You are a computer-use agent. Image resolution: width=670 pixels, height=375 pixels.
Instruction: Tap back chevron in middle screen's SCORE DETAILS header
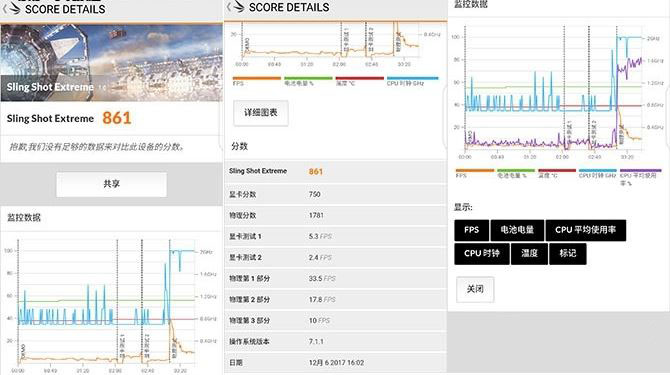pos(229,6)
